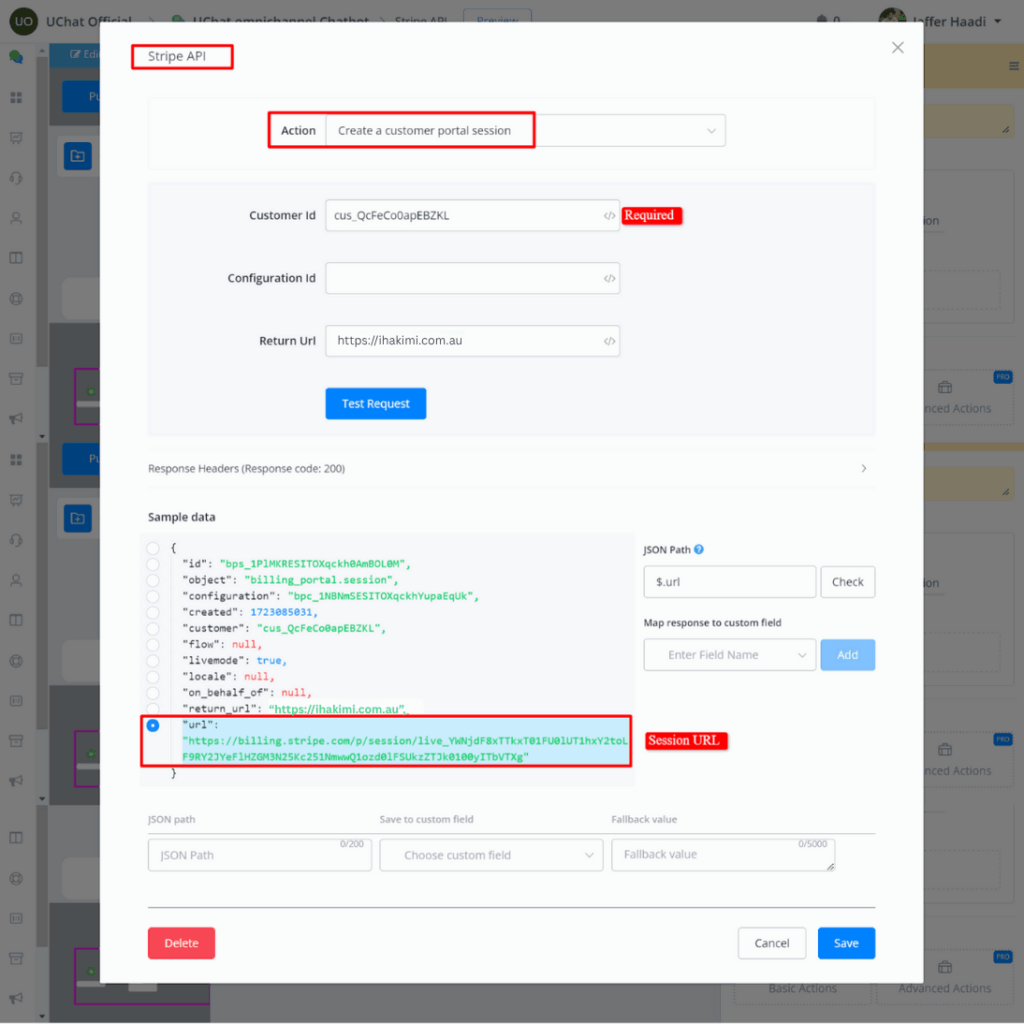The image size is (1024, 1024).
Task: Click the Test Request button
Action: (375, 404)
